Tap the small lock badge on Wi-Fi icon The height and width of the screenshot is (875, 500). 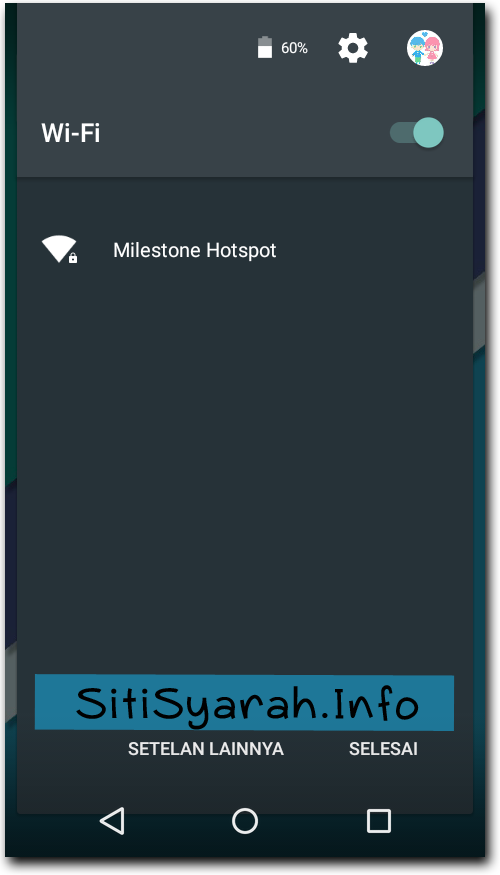[x=73, y=258]
